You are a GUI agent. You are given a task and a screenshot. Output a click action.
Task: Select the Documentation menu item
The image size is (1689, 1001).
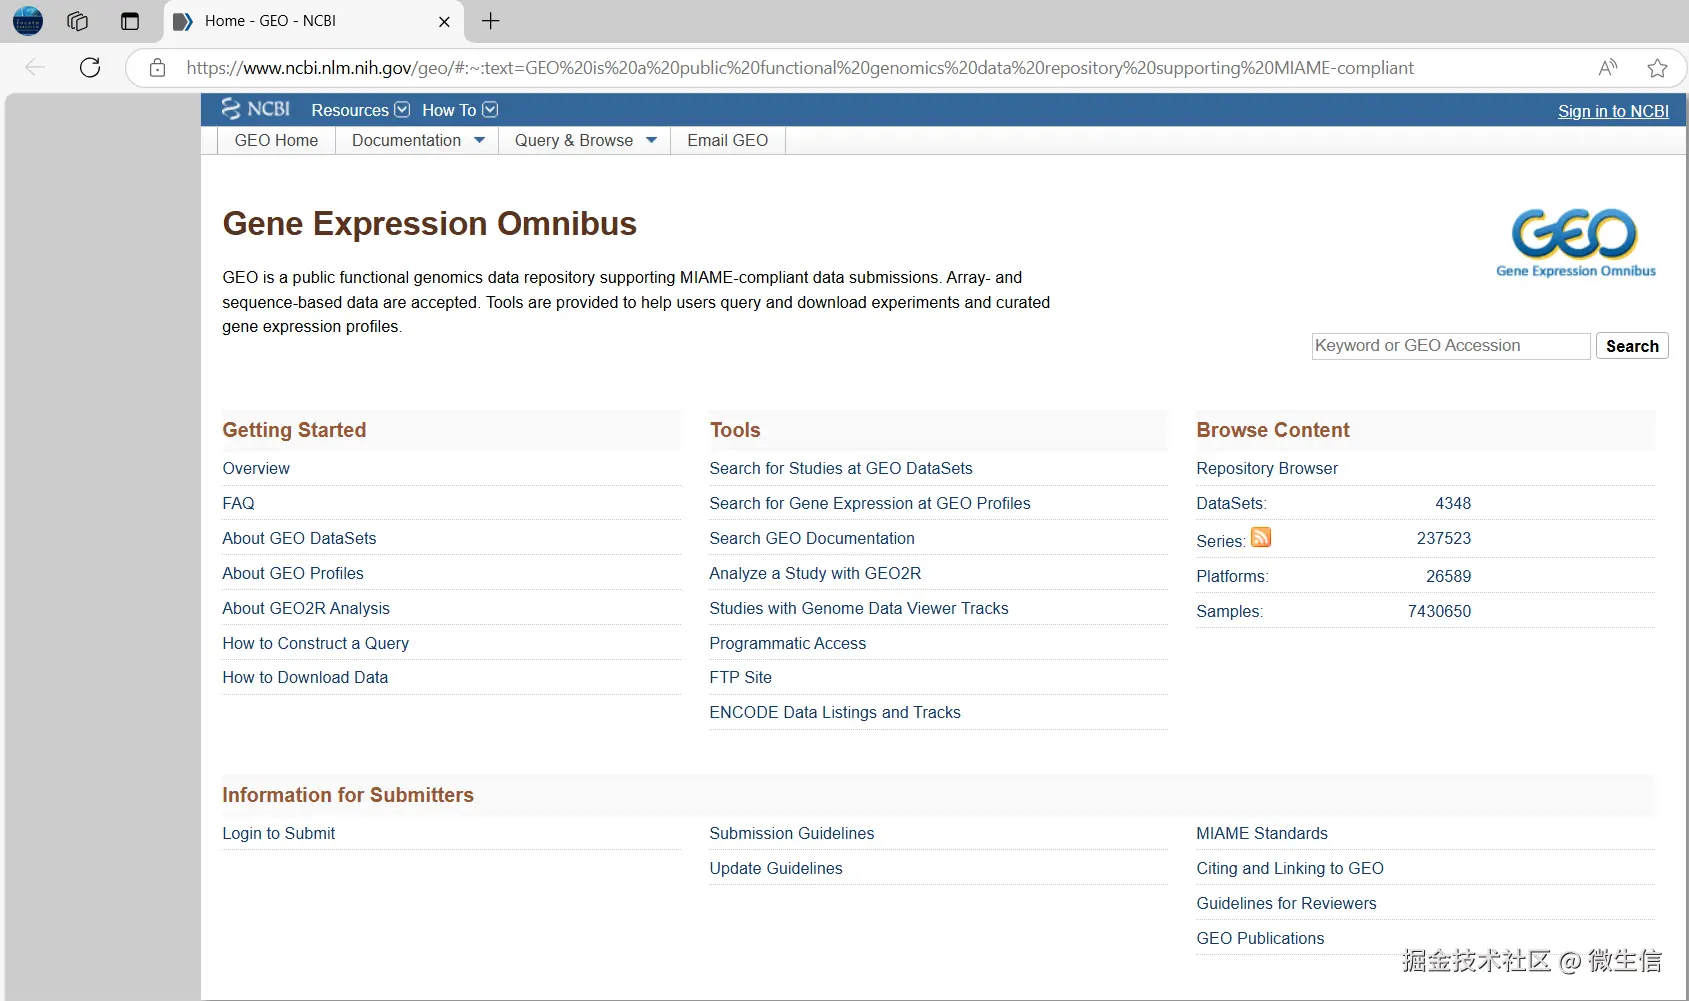coord(406,141)
